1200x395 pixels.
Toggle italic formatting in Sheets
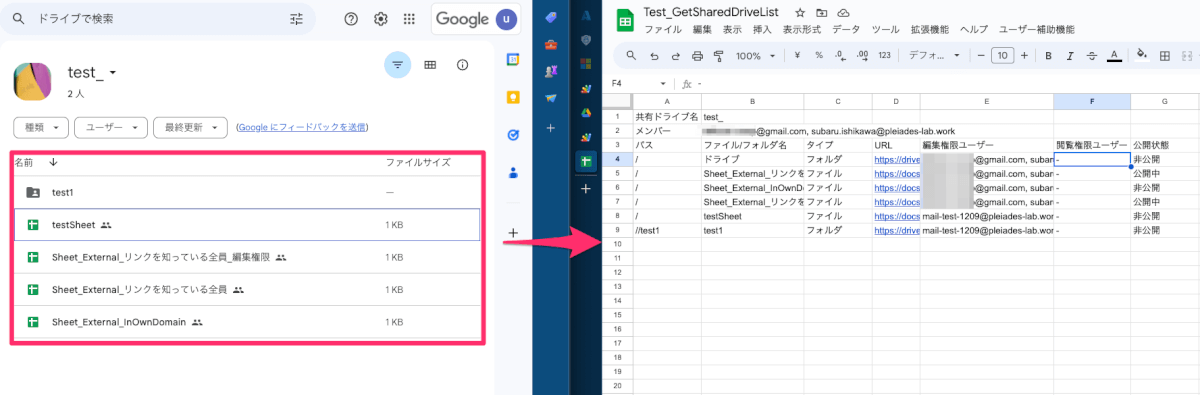tap(1070, 56)
